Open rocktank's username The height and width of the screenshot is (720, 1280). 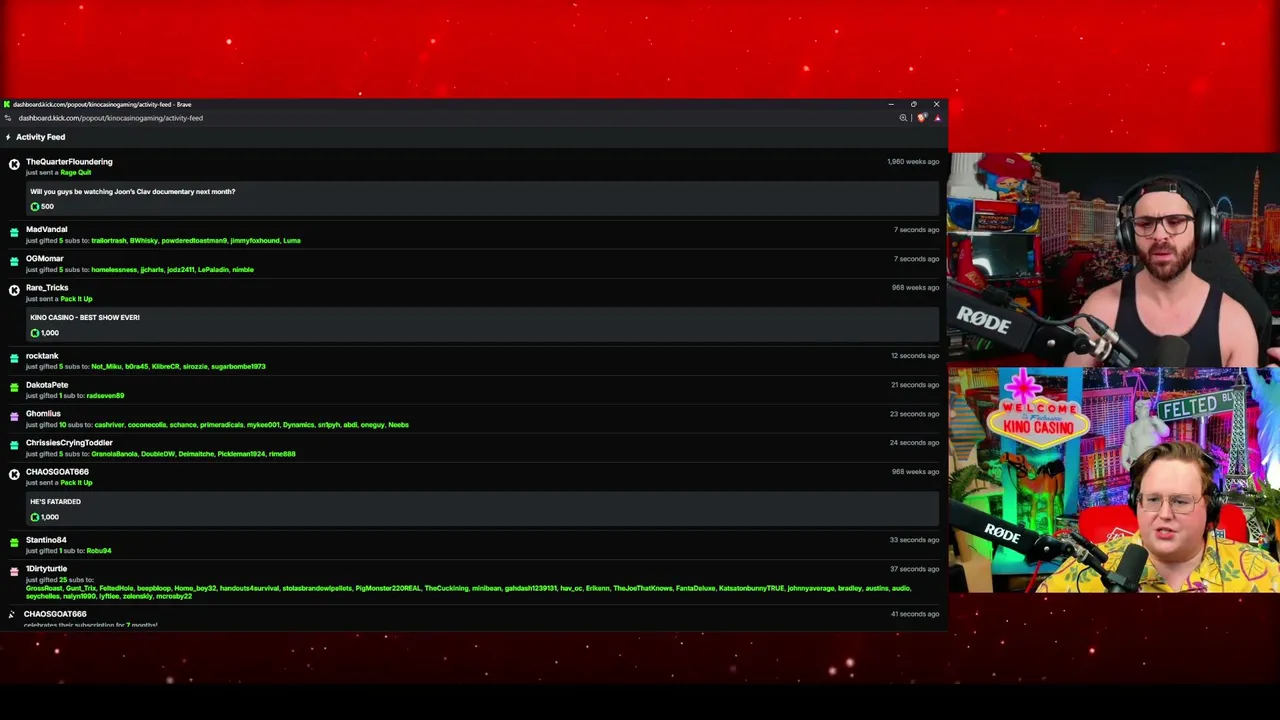pyautogui.click(x=42, y=356)
